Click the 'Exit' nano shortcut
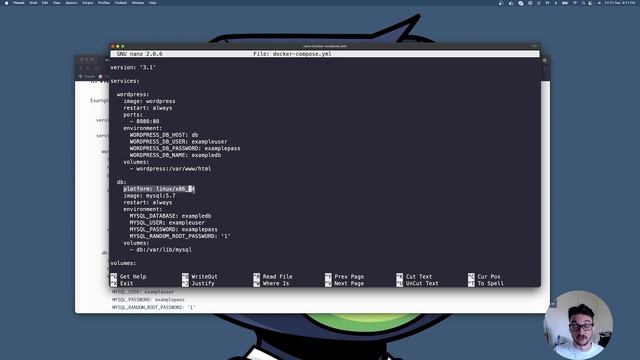Screen dimensions: 640x360 click(122, 283)
